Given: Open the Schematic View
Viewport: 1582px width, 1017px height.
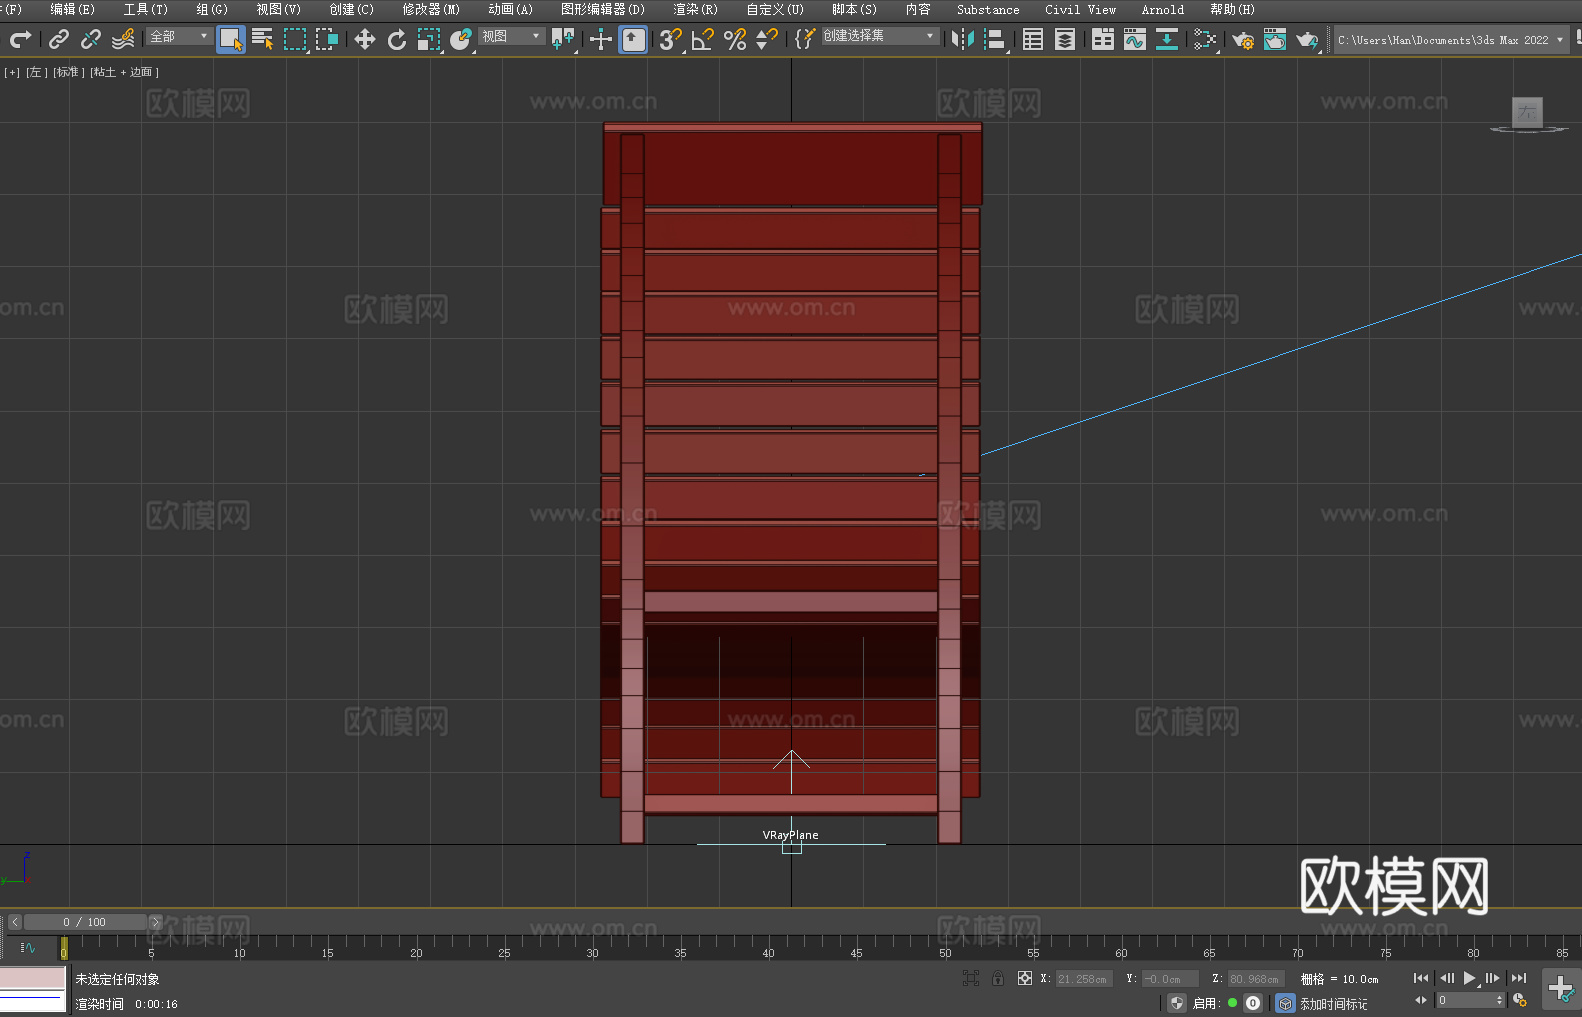Looking at the screenshot, I should tap(1205, 39).
